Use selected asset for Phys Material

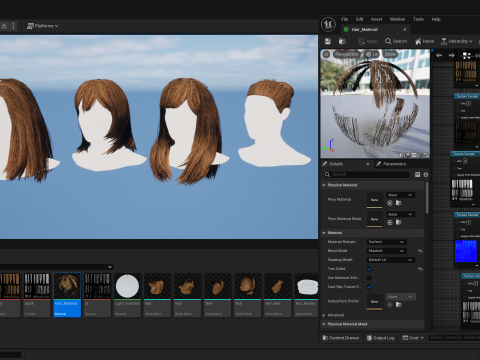click(390, 203)
